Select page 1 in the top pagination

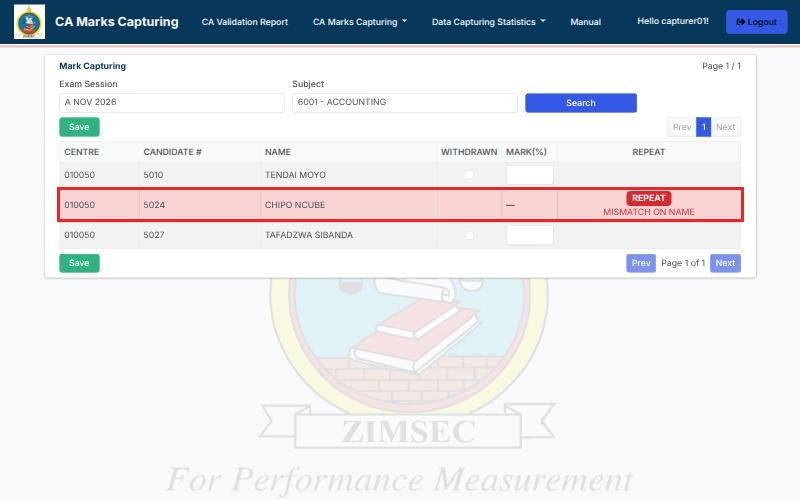[x=704, y=127]
